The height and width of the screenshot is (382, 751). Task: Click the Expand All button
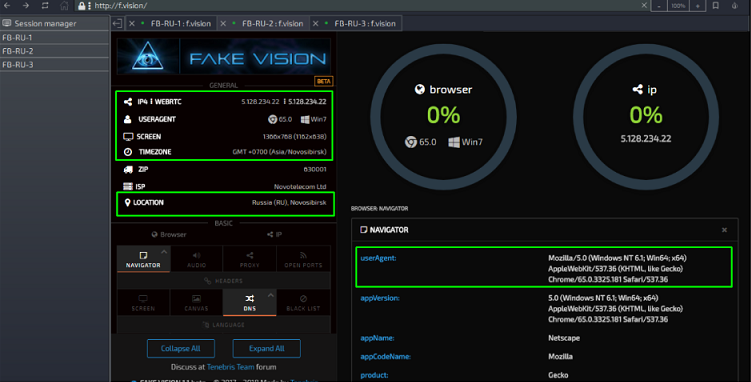coord(267,348)
